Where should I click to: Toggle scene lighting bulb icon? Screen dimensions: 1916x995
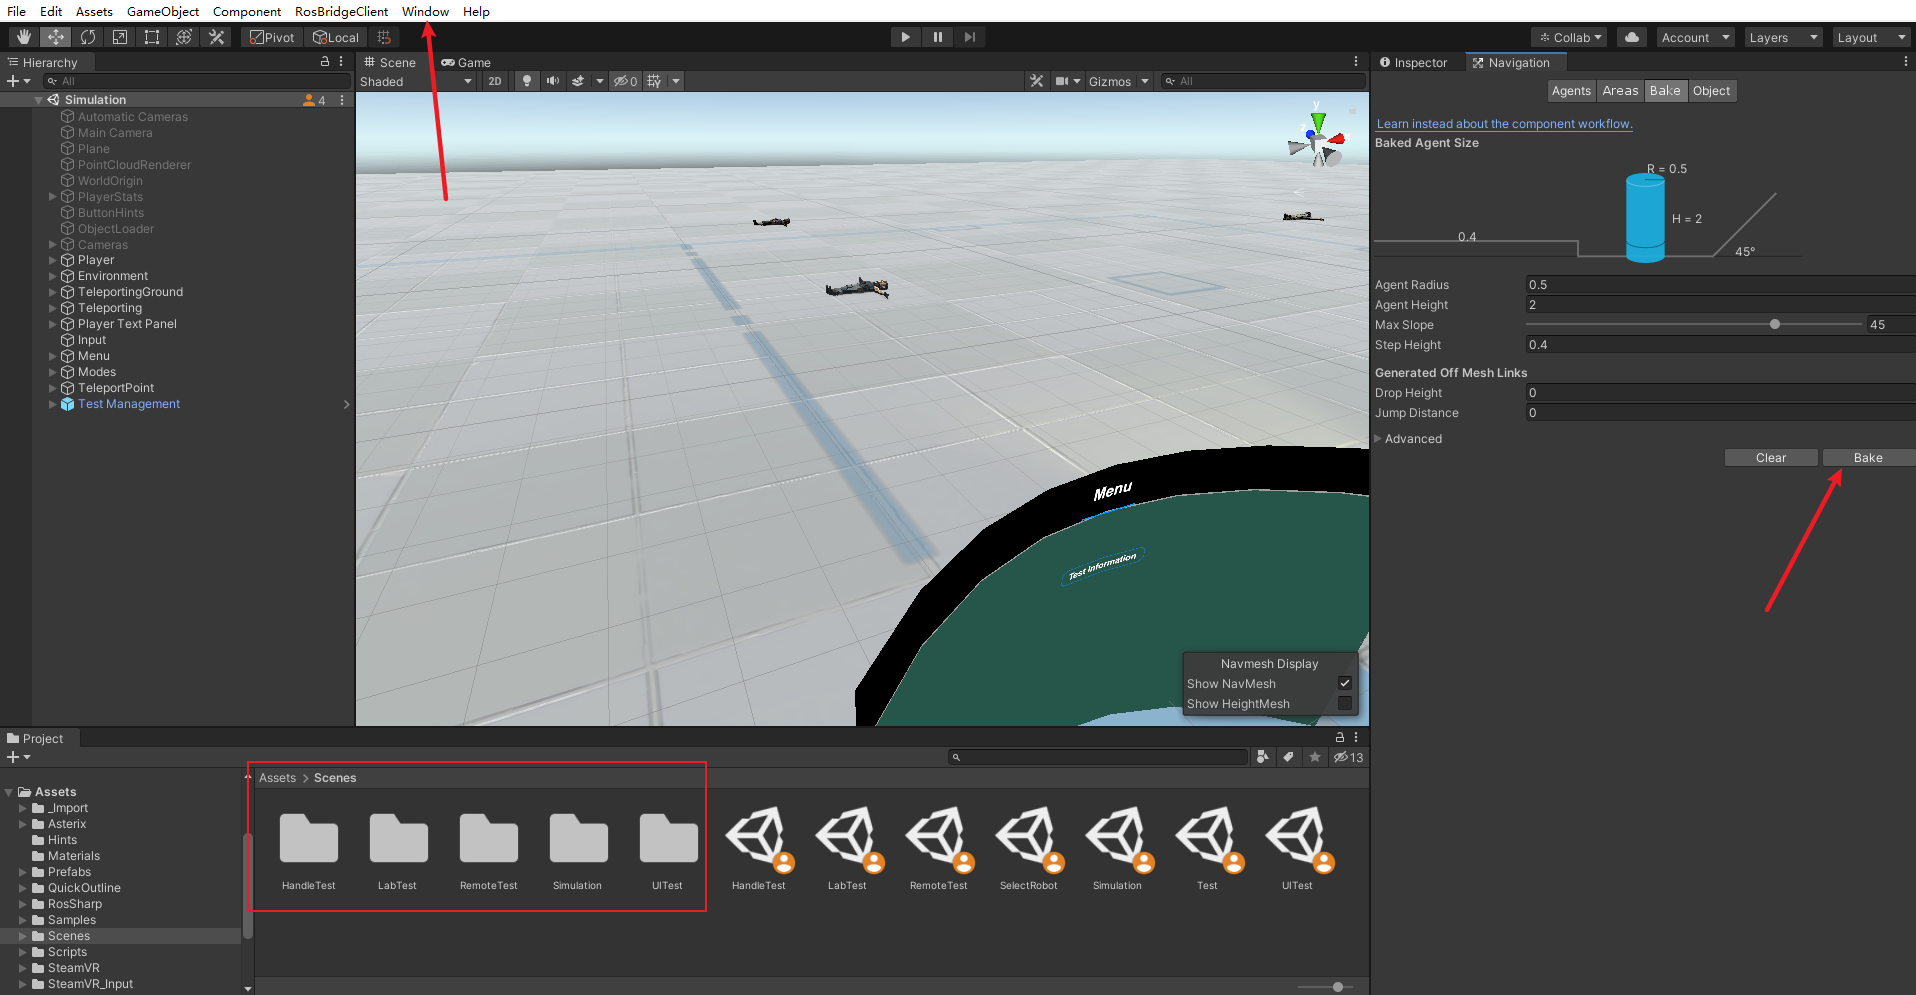click(527, 81)
